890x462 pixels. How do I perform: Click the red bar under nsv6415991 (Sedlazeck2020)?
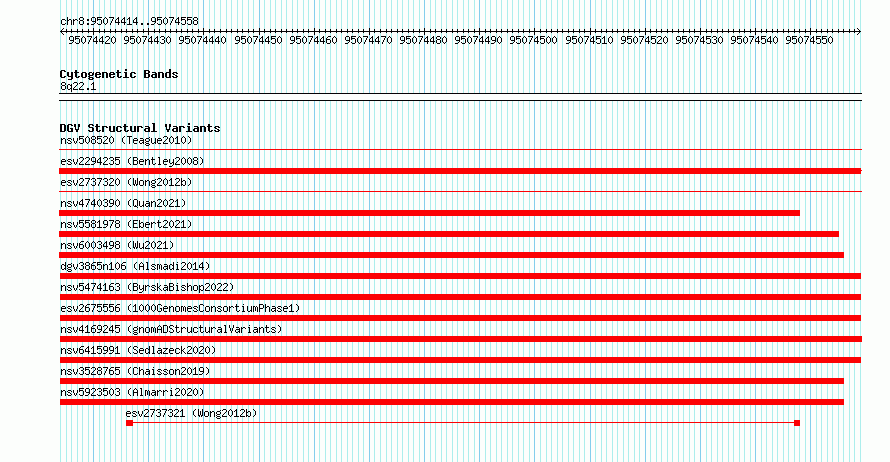click(x=460, y=360)
